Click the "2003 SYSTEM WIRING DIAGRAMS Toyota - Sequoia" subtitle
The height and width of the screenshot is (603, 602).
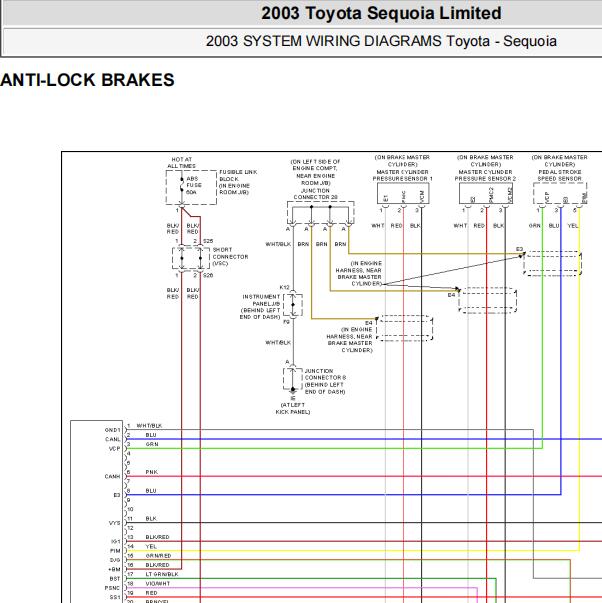click(381, 41)
